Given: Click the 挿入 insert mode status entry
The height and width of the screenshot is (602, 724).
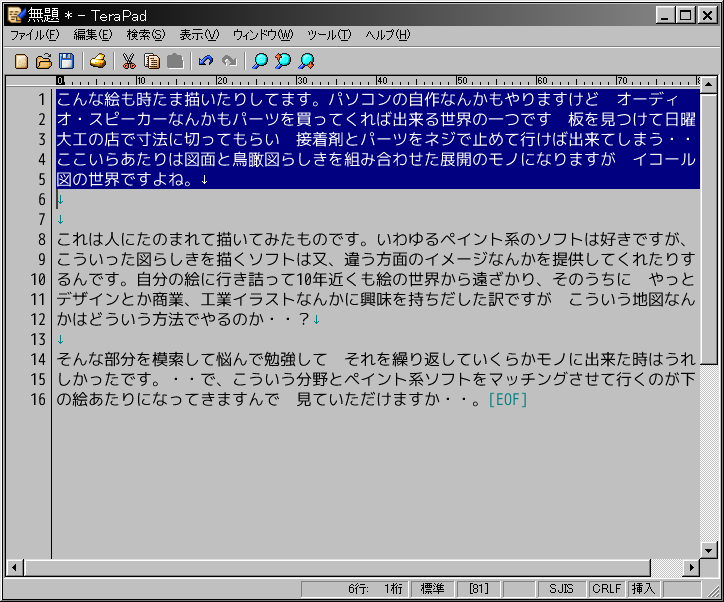Looking at the screenshot, I should 643,589.
